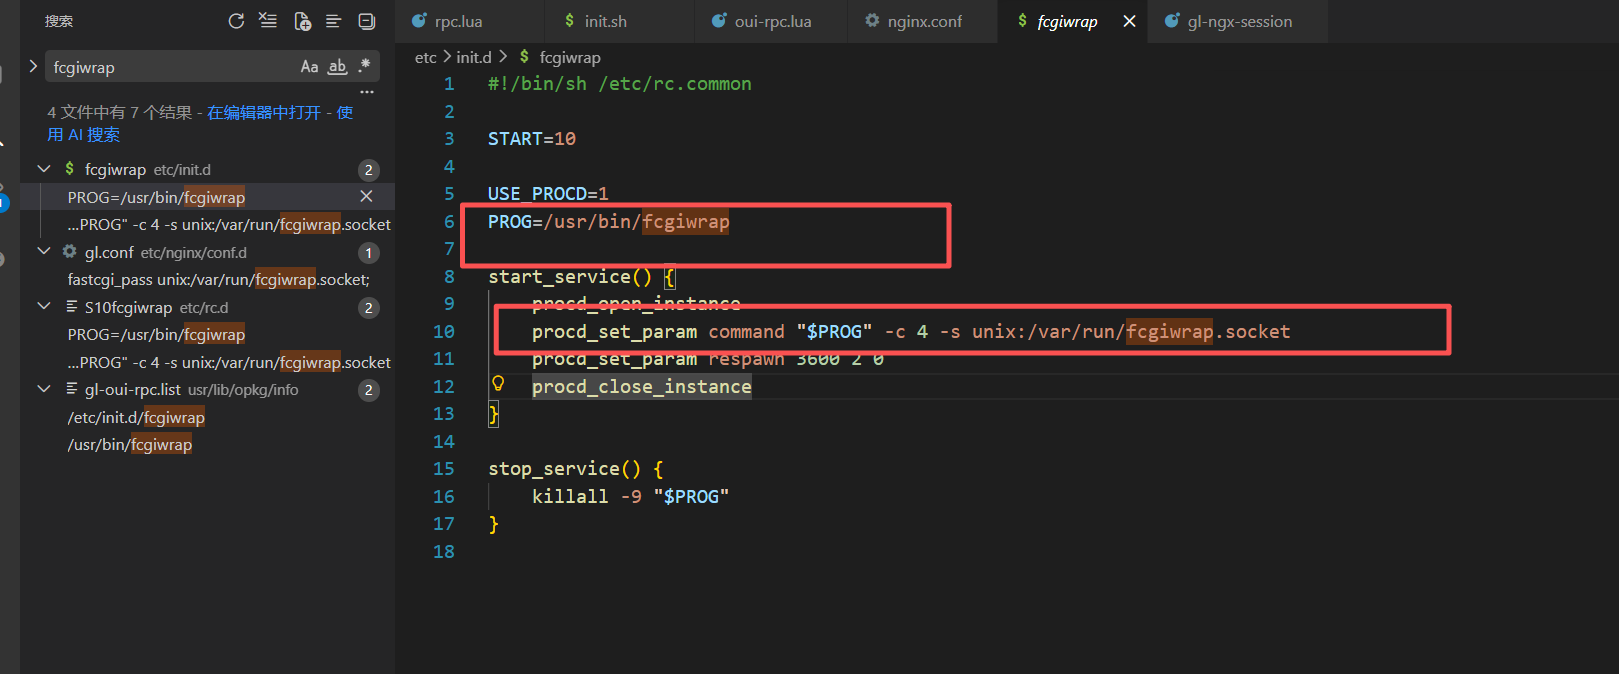1619x674 pixels.
Task: Click the 在编辑器中打开 link
Action: (264, 113)
